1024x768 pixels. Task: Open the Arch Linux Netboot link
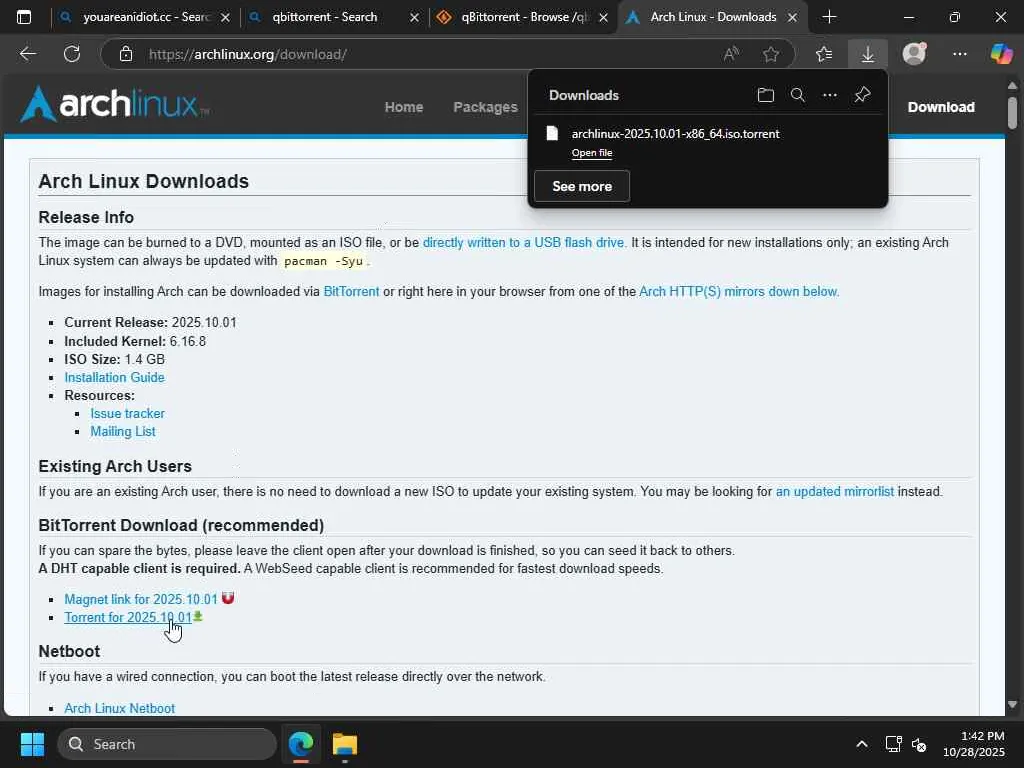(120, 709)
